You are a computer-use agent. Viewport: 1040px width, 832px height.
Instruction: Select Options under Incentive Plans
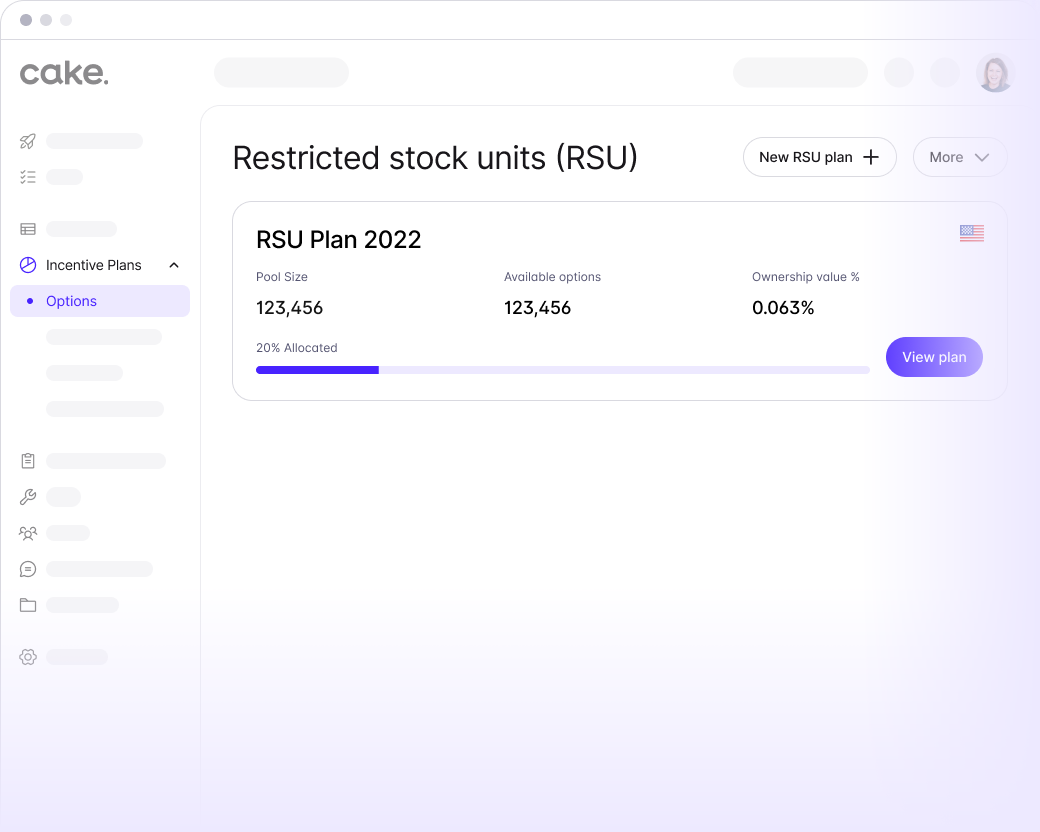(70, 301)
